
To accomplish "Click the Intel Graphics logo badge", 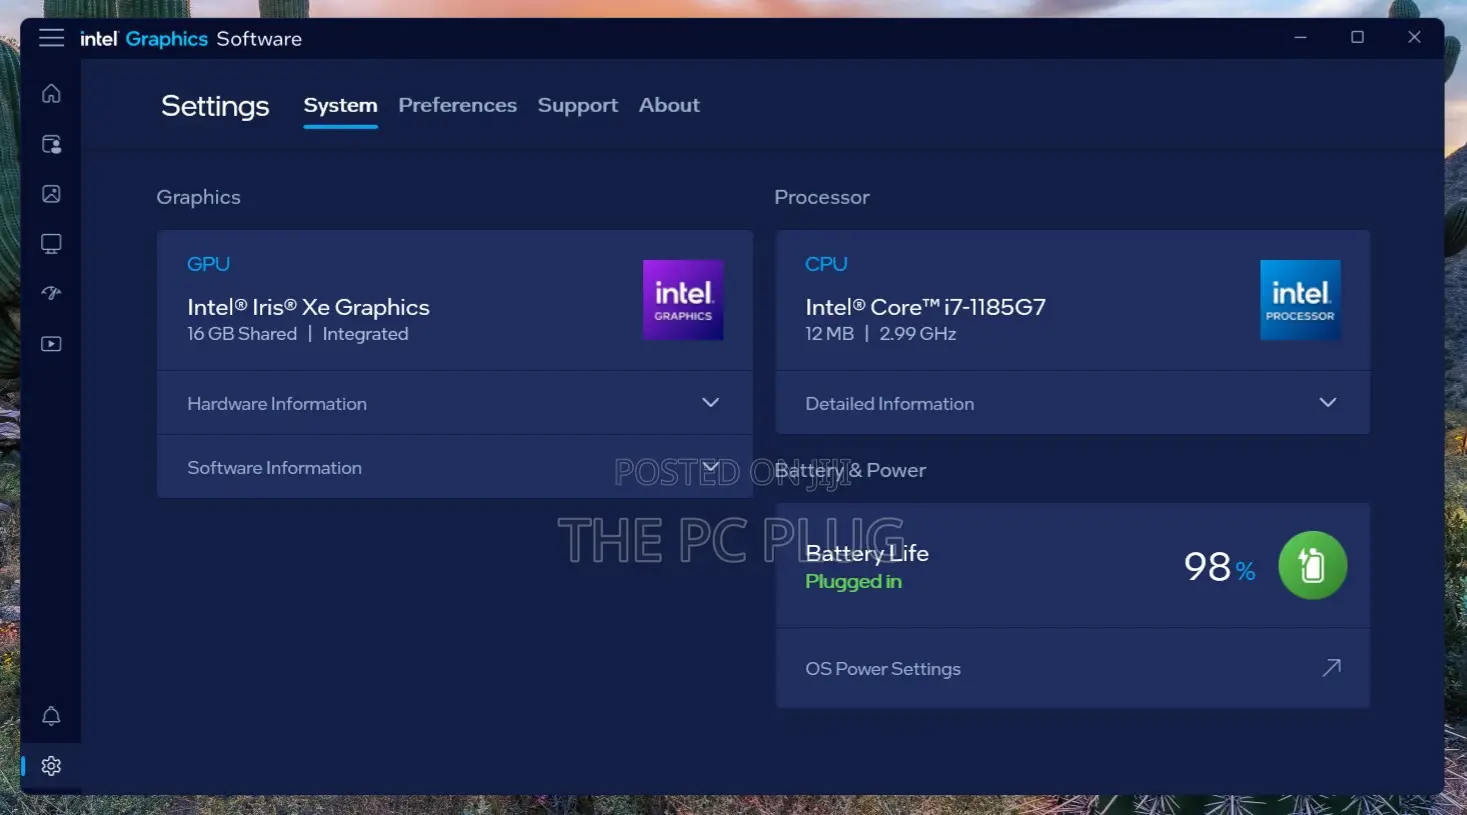I will [x=683, y=300].
